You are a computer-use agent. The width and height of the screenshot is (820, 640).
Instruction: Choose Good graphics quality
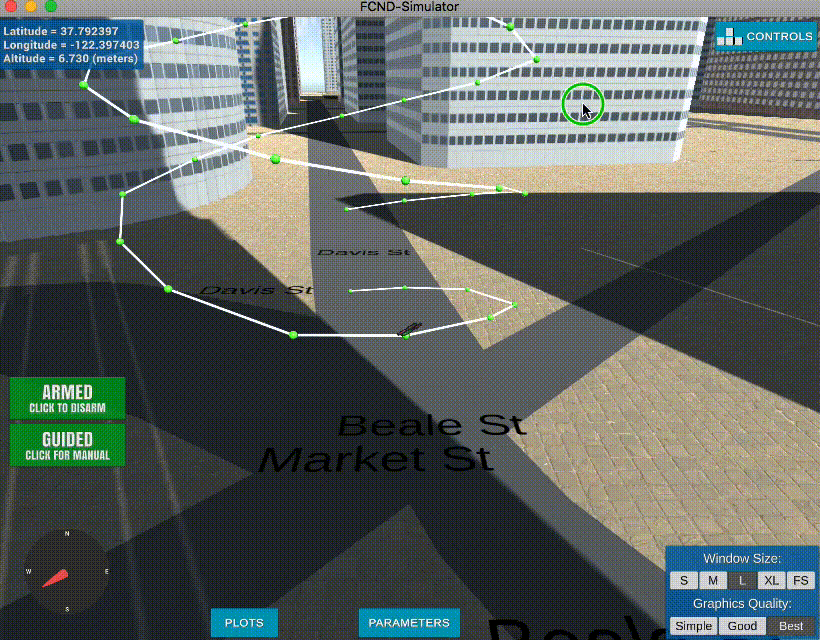pos(742,626)
